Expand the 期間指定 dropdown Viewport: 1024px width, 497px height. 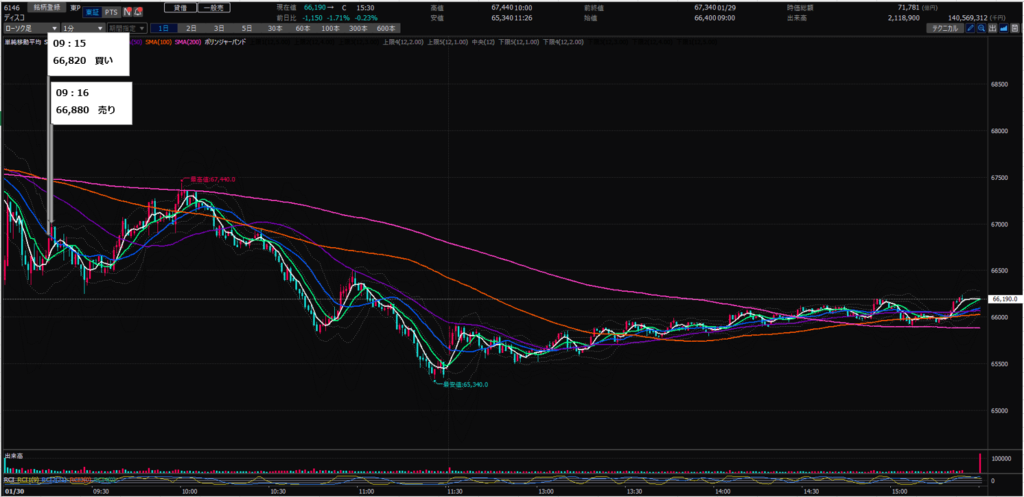pos(127,29)
